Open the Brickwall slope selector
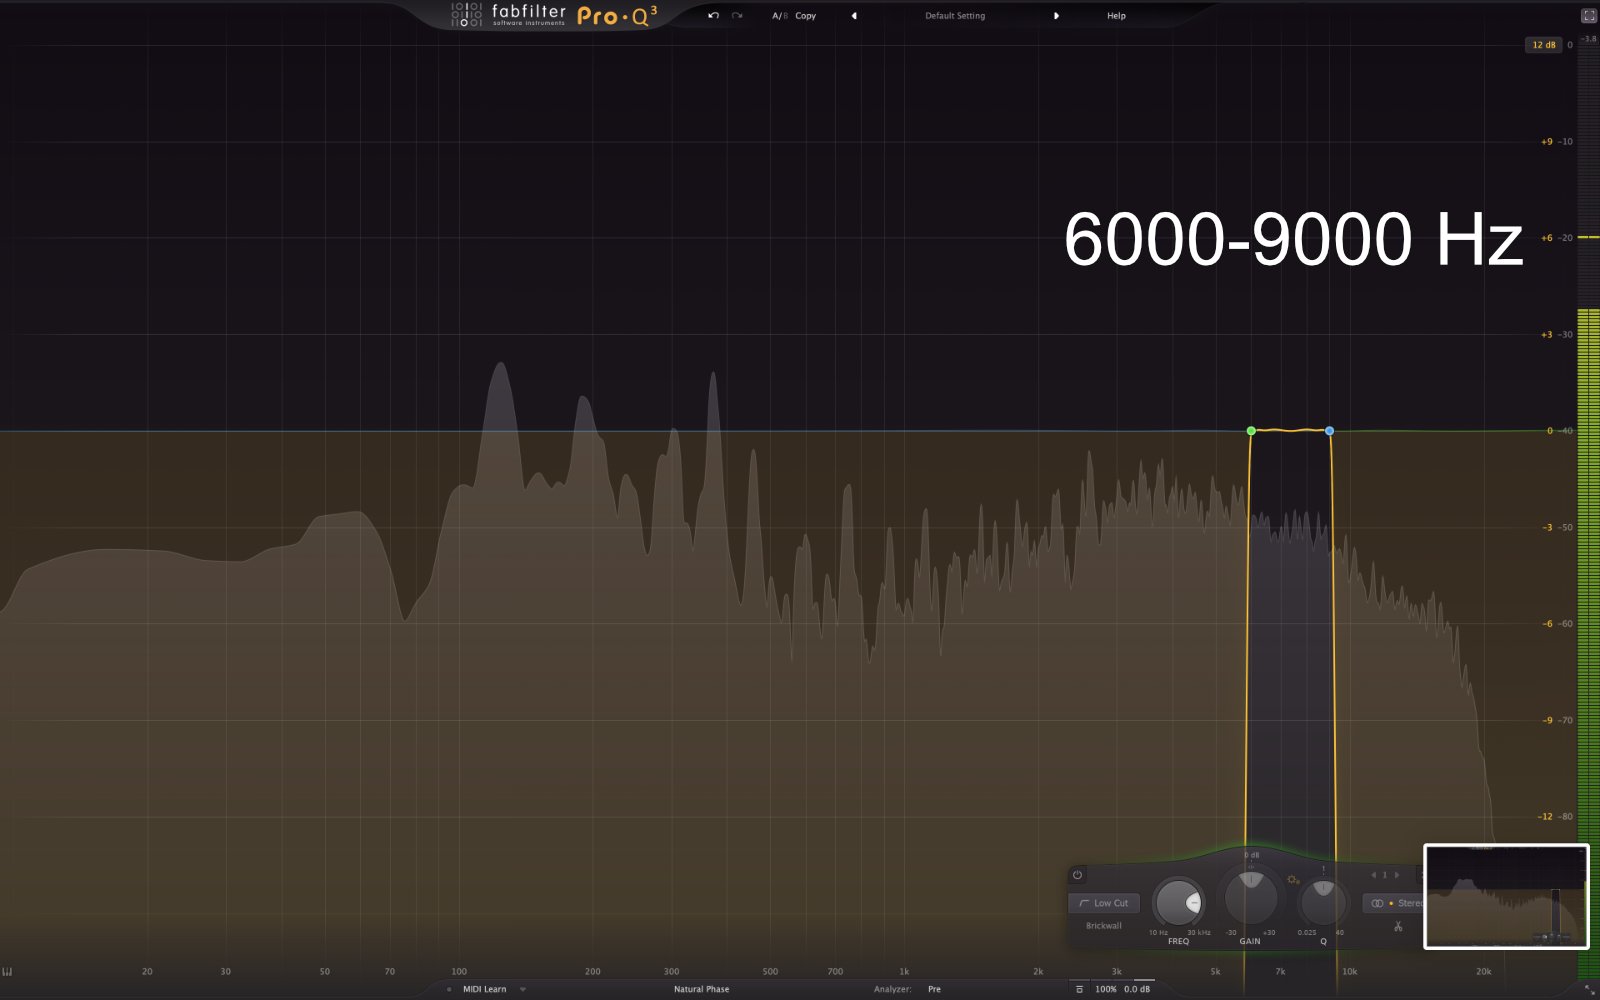This screenshot has width=1600, height=1000. pos(1104,926)
